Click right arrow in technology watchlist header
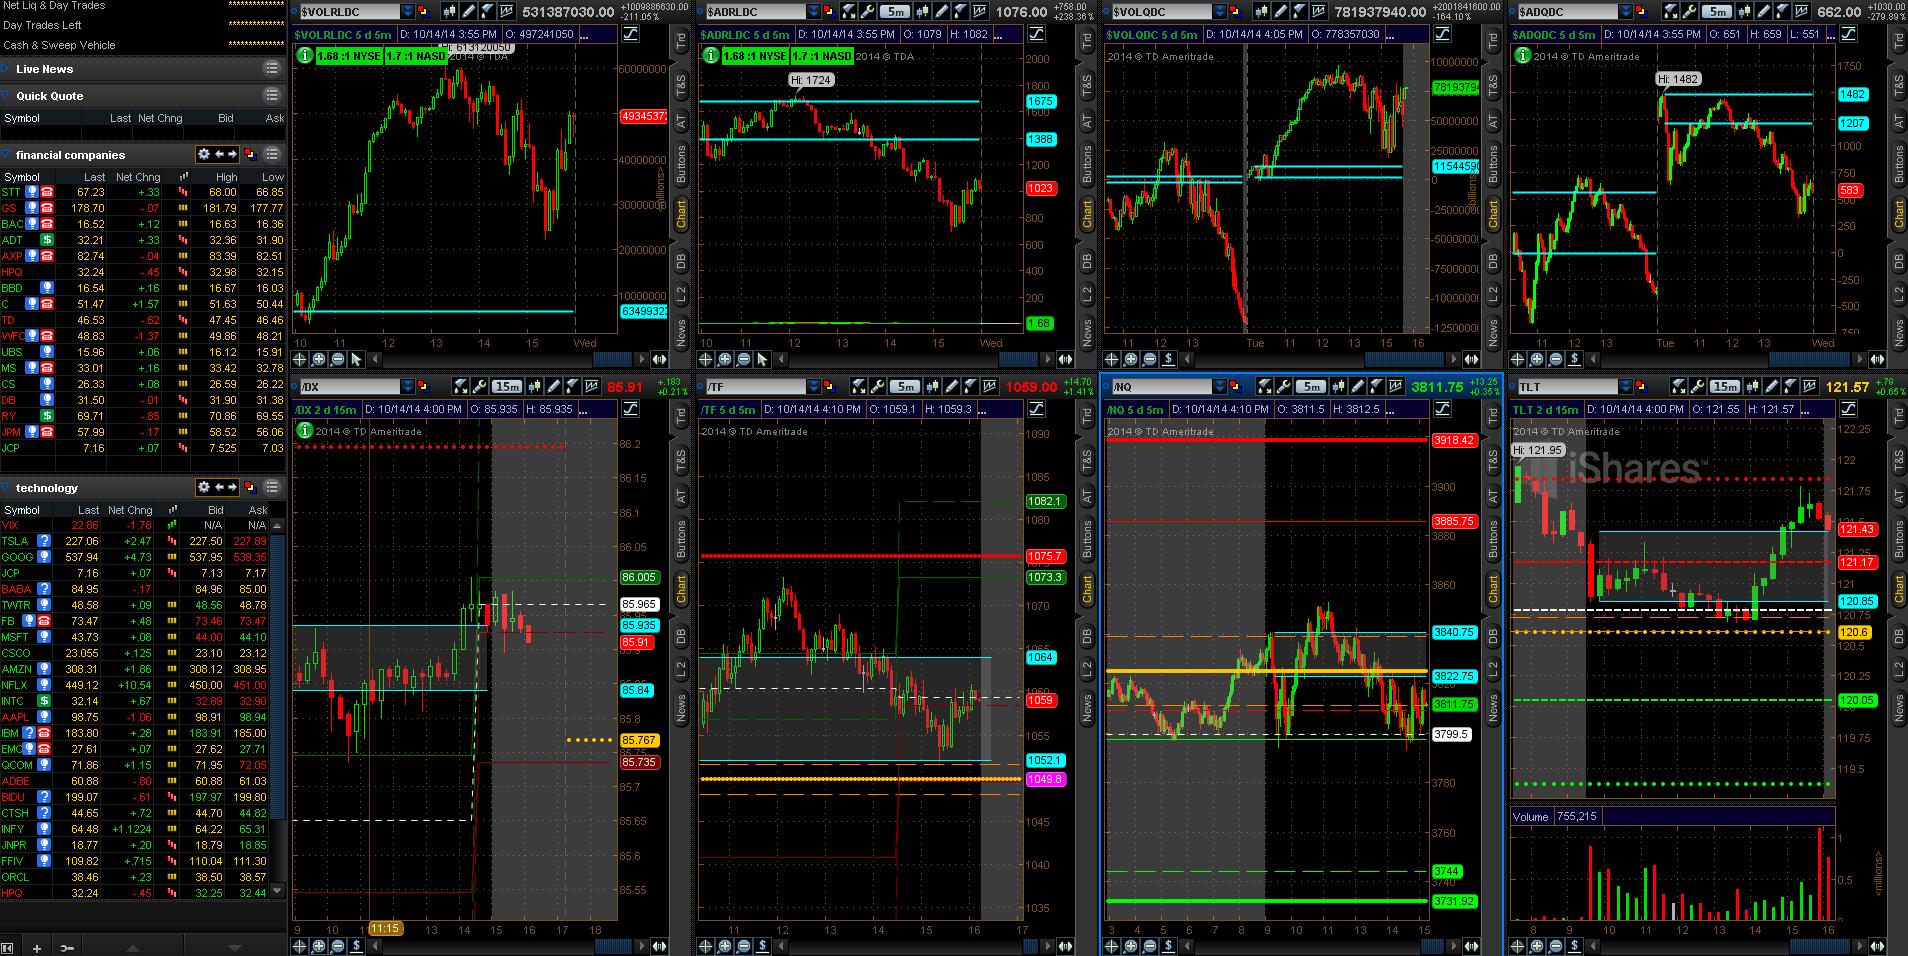The width and height of the screenshot is (1908, 956). (232, 487)
